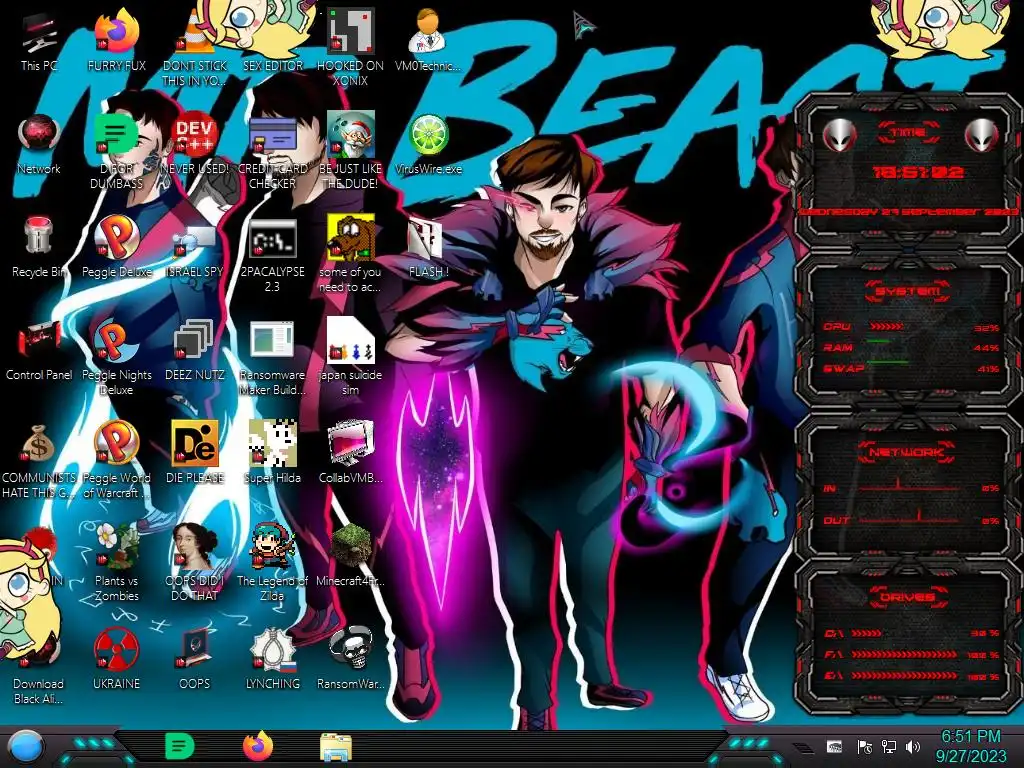Viewport: 1024px width, 768px height.
Task: Click the NETWORK widget header
Action: coord(908,452)
